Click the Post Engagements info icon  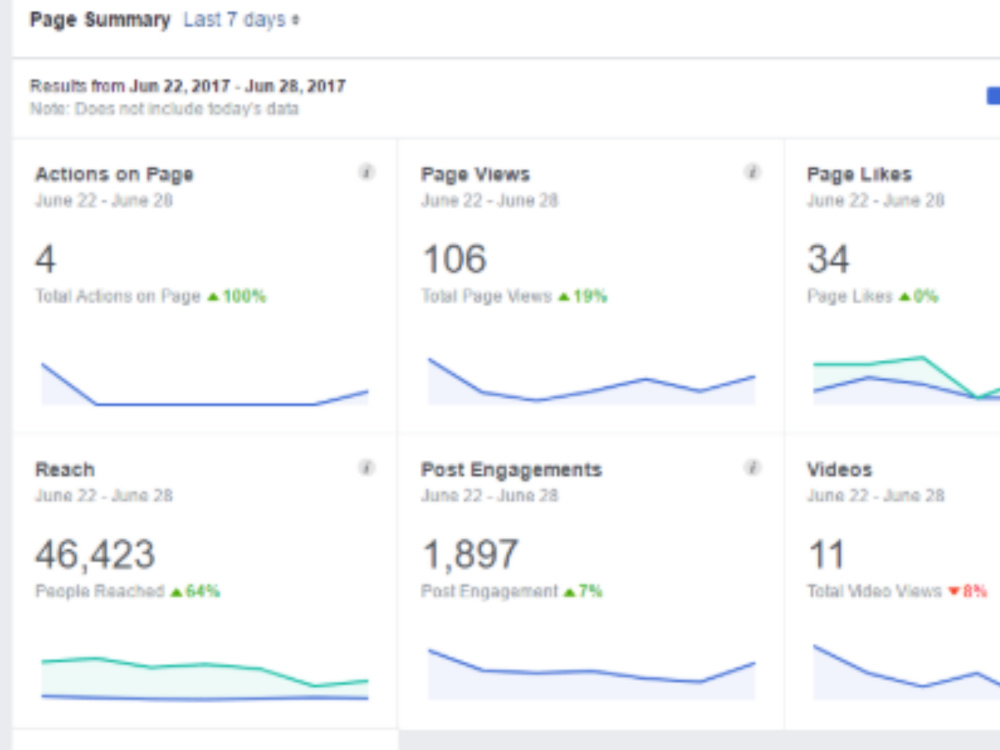(x=753, y=467)
